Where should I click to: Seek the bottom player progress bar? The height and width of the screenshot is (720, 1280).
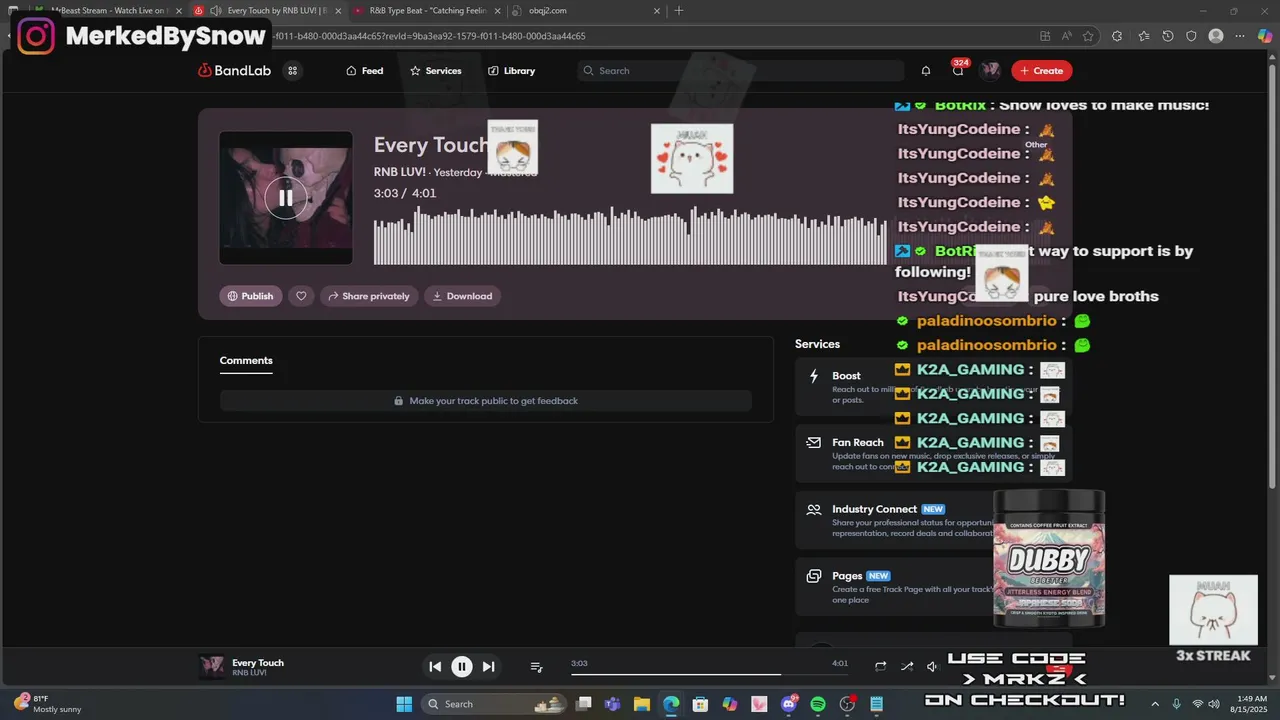pyautogui.click(x=709, y=674)
